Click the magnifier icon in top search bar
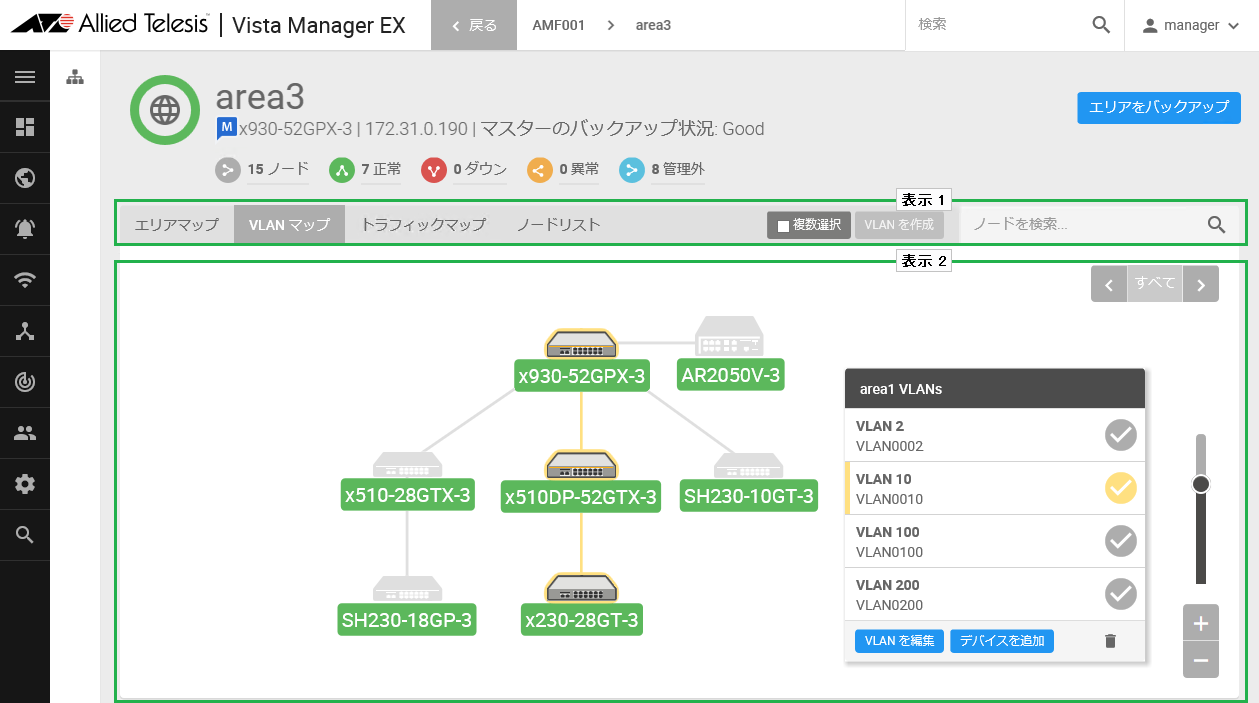The image size is (1259, 703). tap(1101, 25)
